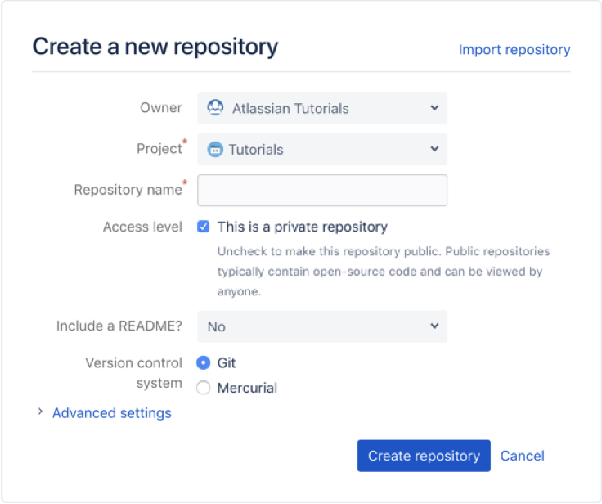The width and height of the screenshot is (602, 504).
Task: Click the "This is a private repository" label
Action: [303, 227]
